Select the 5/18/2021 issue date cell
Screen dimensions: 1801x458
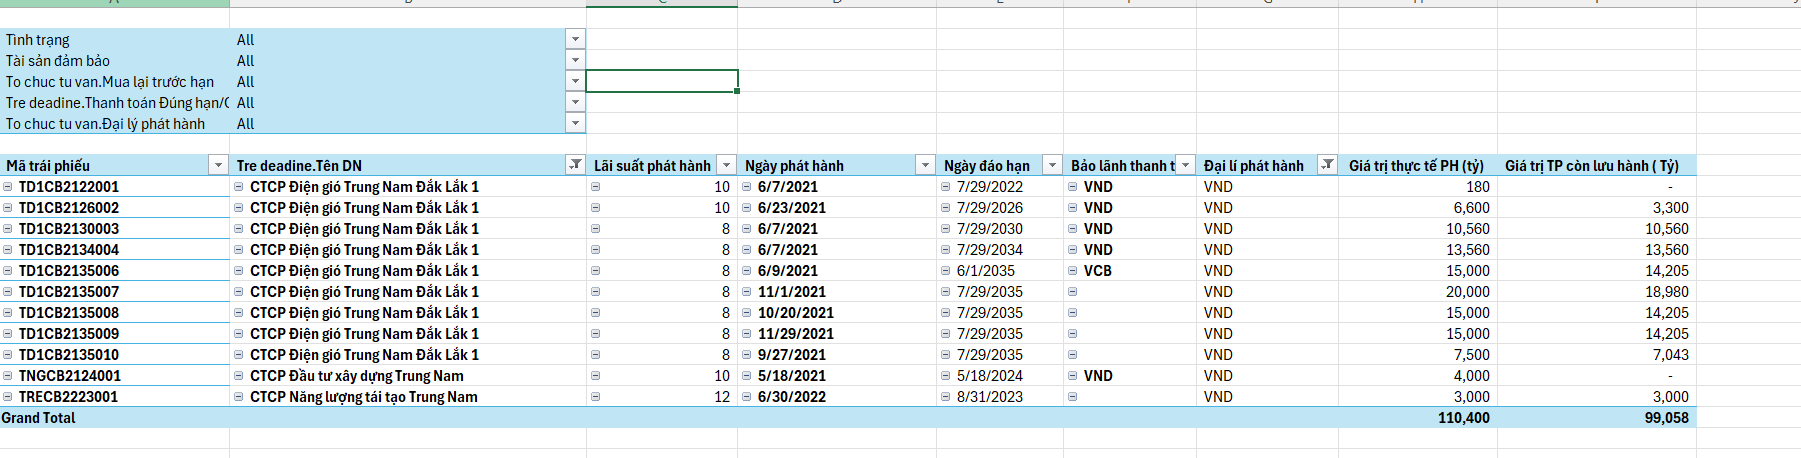click(x=837, y=376)
